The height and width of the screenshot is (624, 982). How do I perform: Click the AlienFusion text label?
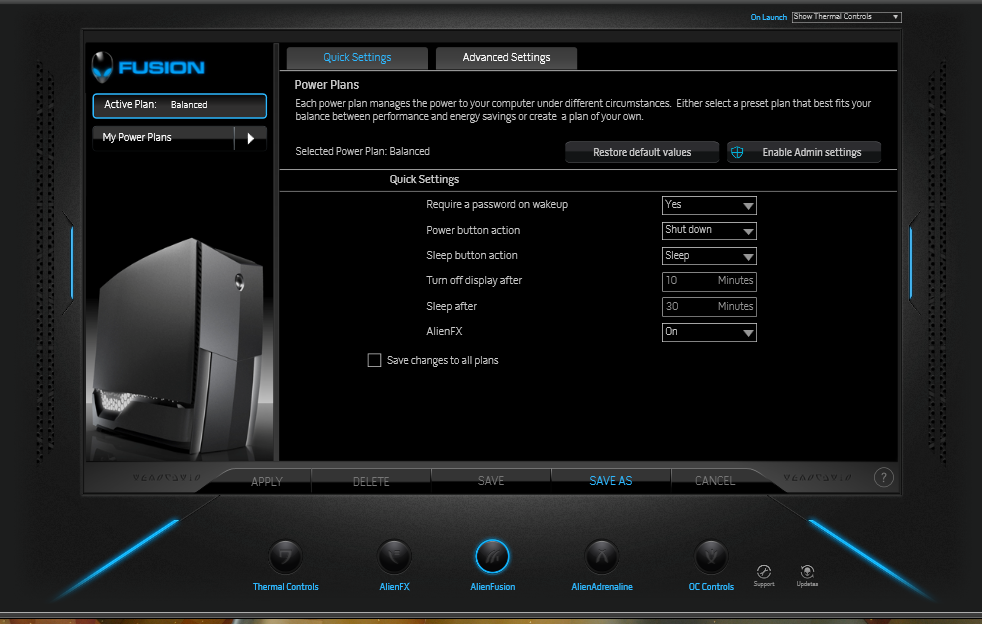coord(493,587)
